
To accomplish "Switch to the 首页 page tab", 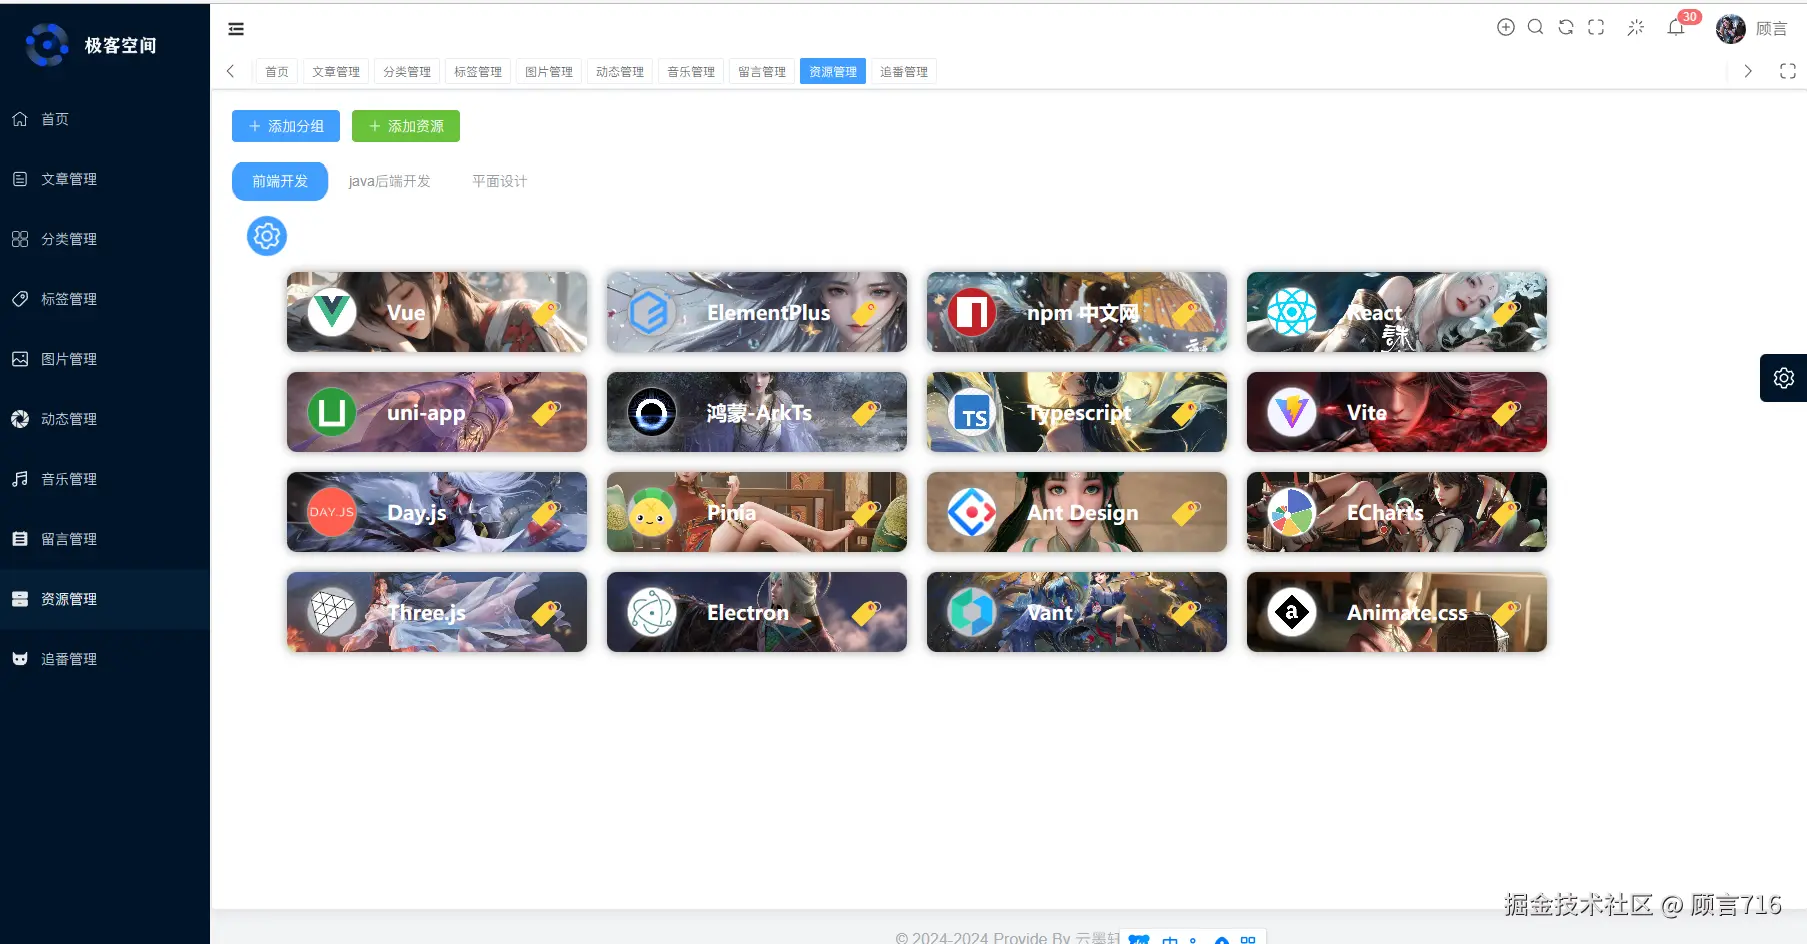I will coord(277,72).
